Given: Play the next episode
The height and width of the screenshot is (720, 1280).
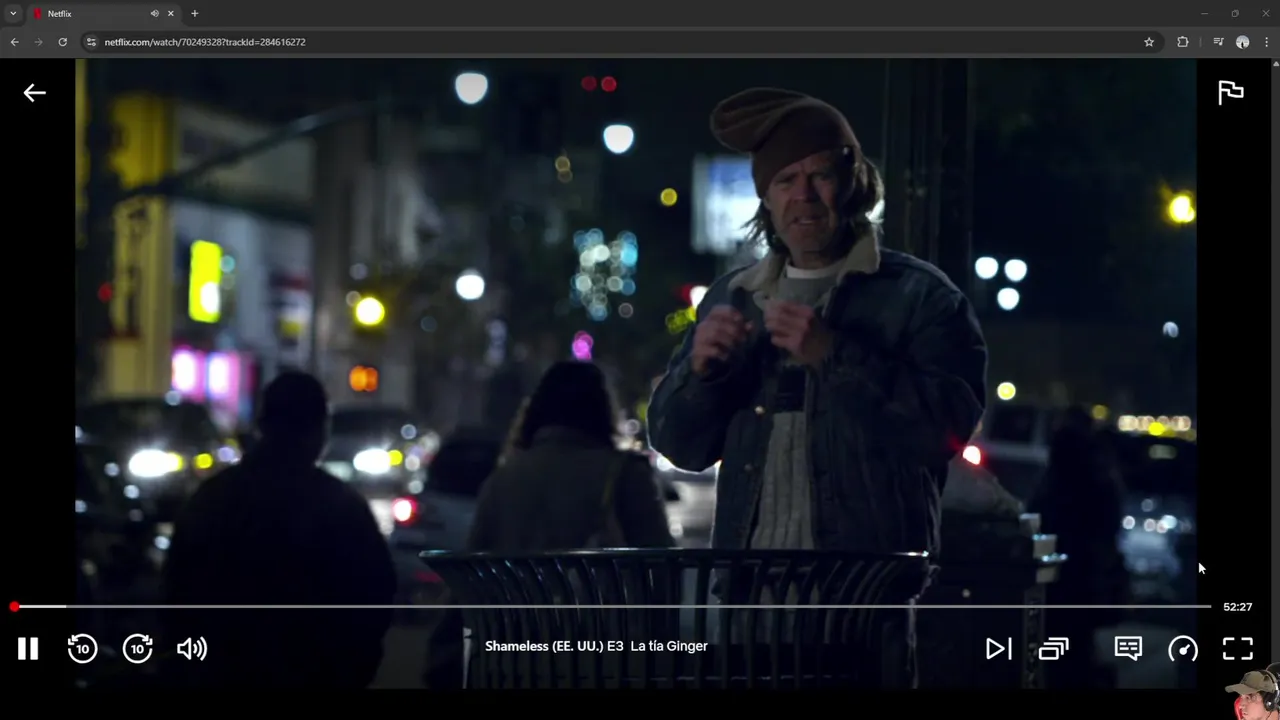Looking at the screenshot, I should [x=998, y=649].
